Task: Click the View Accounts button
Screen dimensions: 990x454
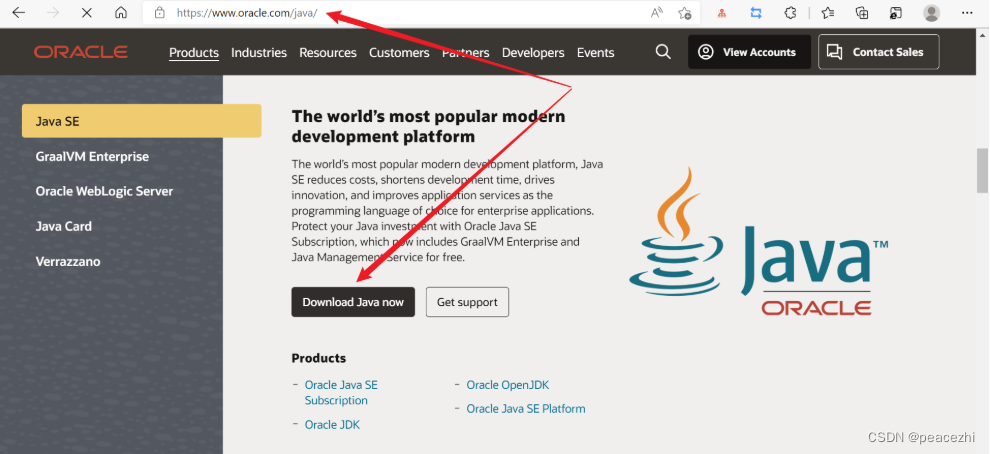Action: [749, 52]
